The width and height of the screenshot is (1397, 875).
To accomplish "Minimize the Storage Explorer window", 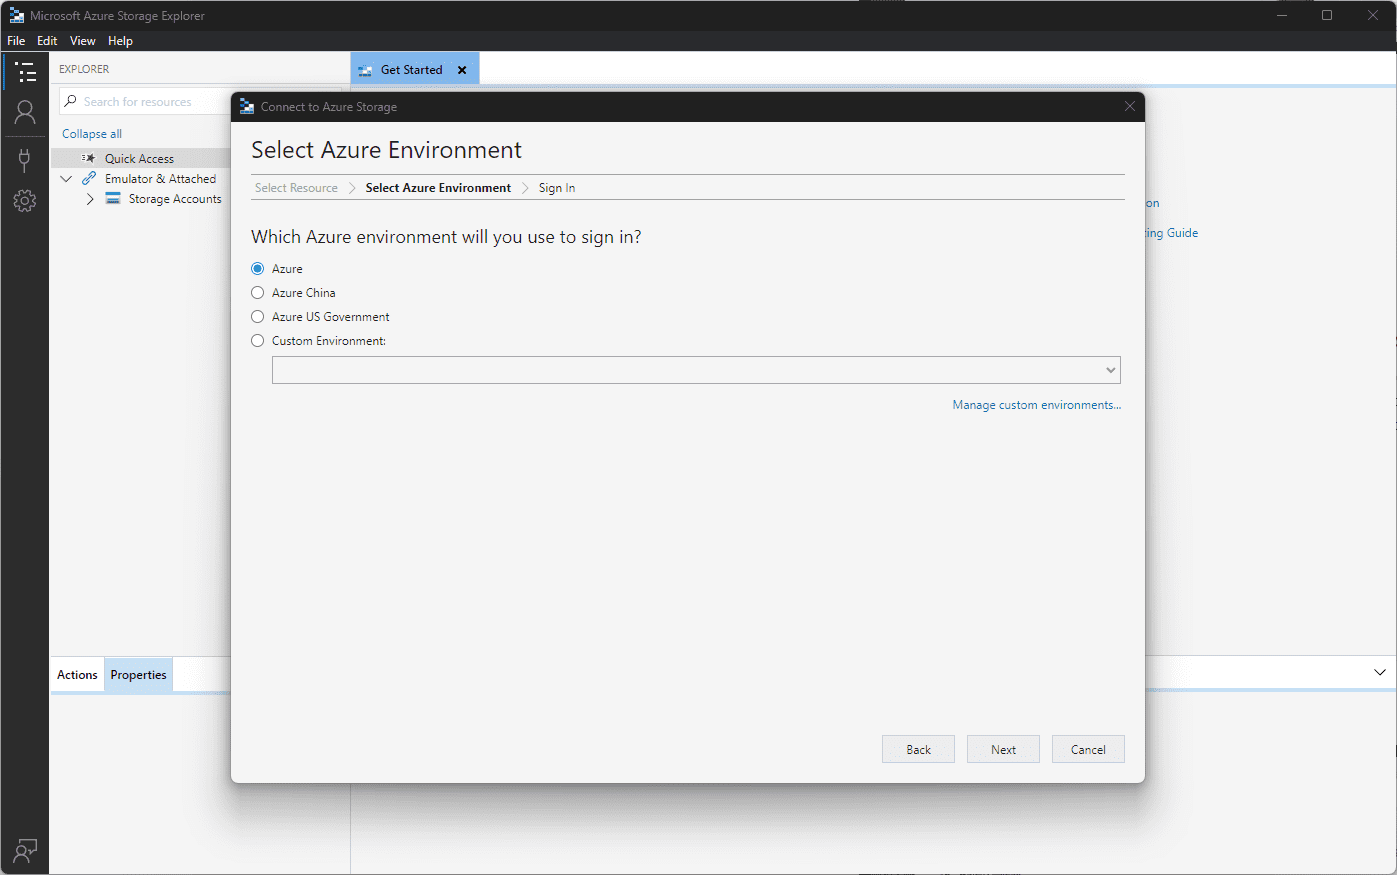I will (1282, 15).
